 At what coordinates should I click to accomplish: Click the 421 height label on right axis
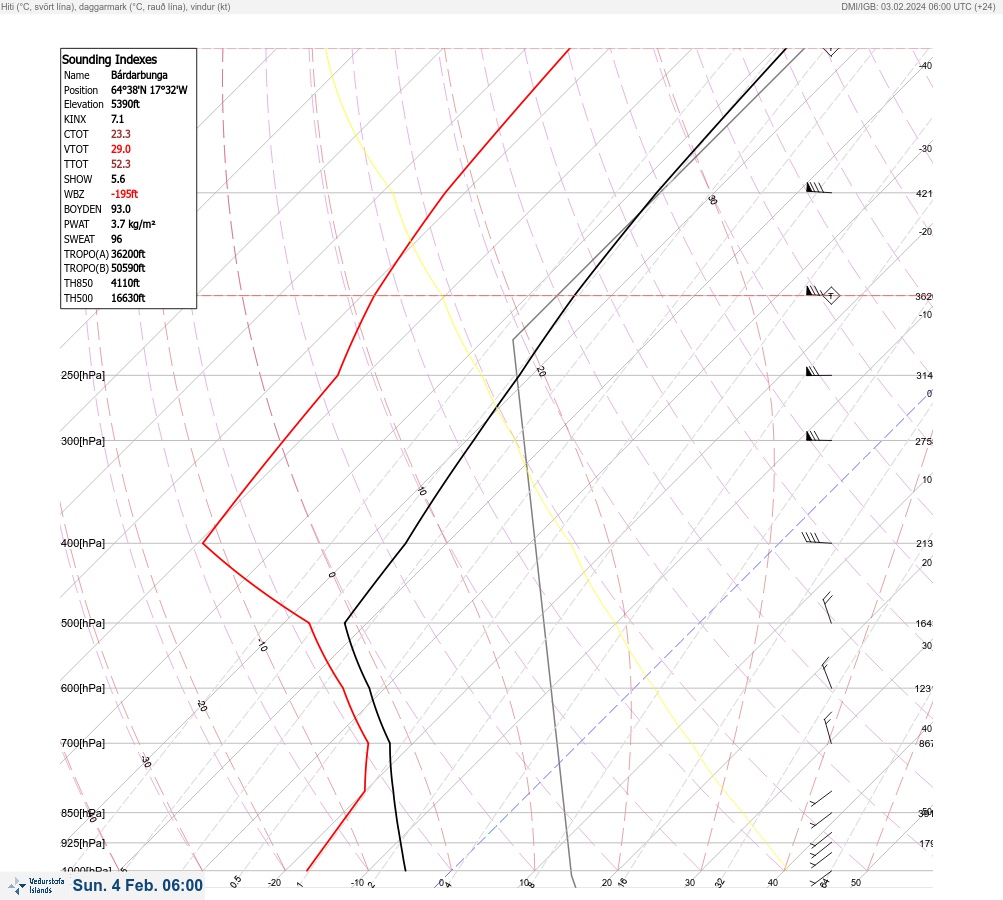tap(924, 193)
